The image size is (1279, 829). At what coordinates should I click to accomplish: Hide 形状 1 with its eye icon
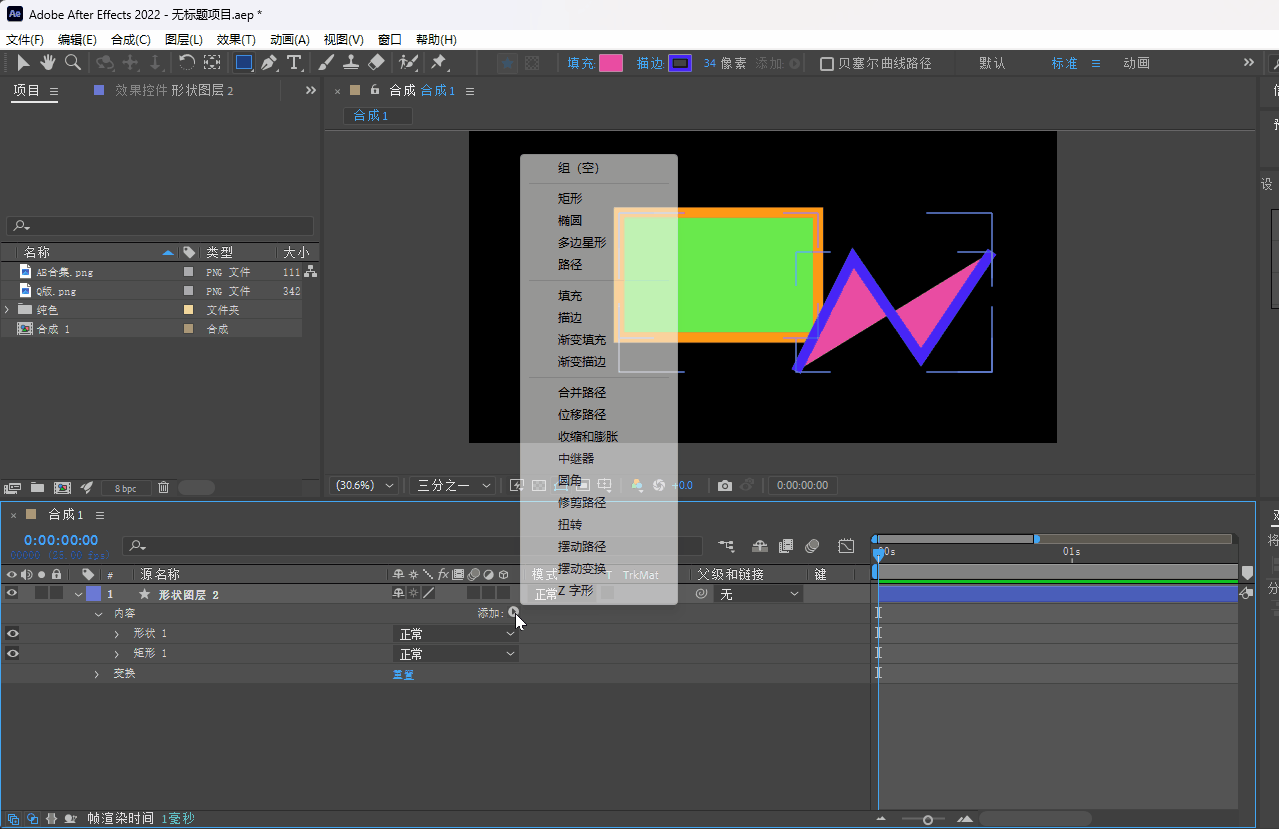(12, 633)
